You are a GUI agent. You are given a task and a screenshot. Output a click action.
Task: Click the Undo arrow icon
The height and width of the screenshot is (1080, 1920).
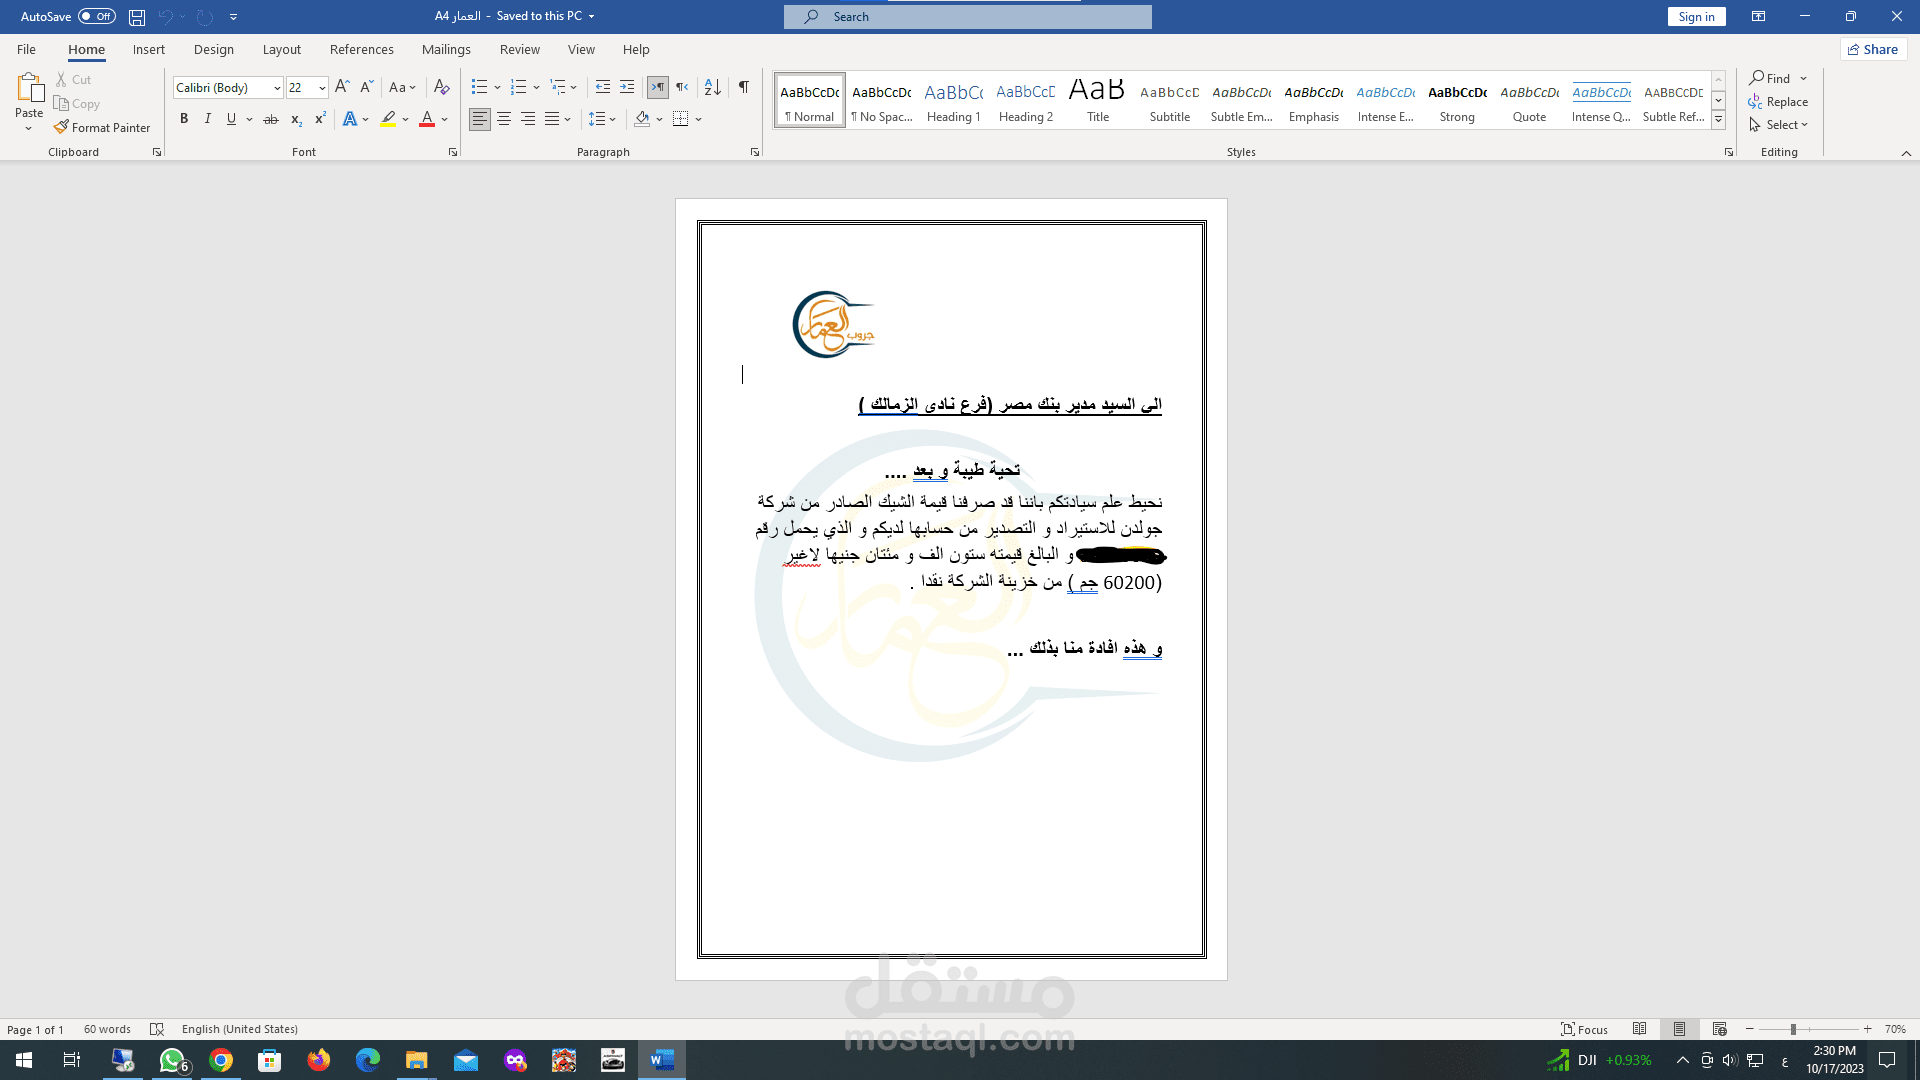(x=166, y=17)
